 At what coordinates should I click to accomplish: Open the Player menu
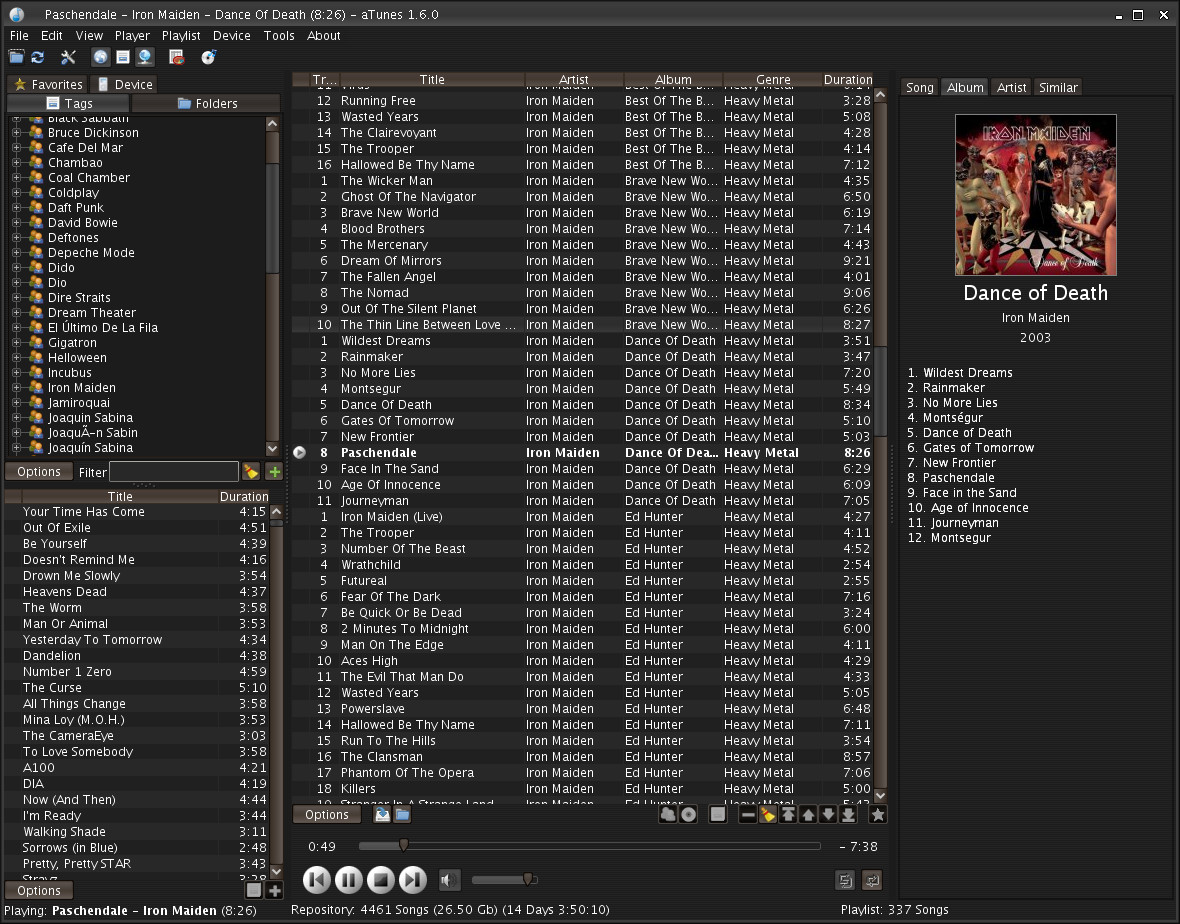pyautogui.click(x=132, y=35)
